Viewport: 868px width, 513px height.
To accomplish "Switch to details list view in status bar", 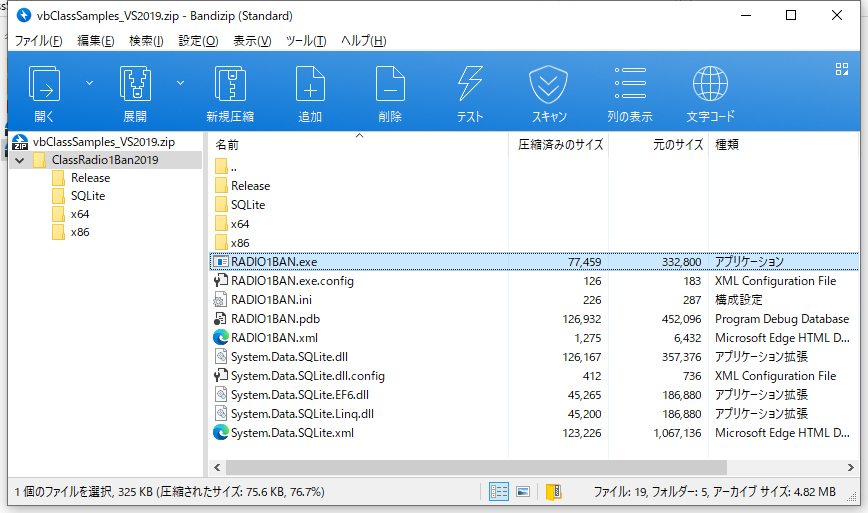I will [x=499, y=491].
